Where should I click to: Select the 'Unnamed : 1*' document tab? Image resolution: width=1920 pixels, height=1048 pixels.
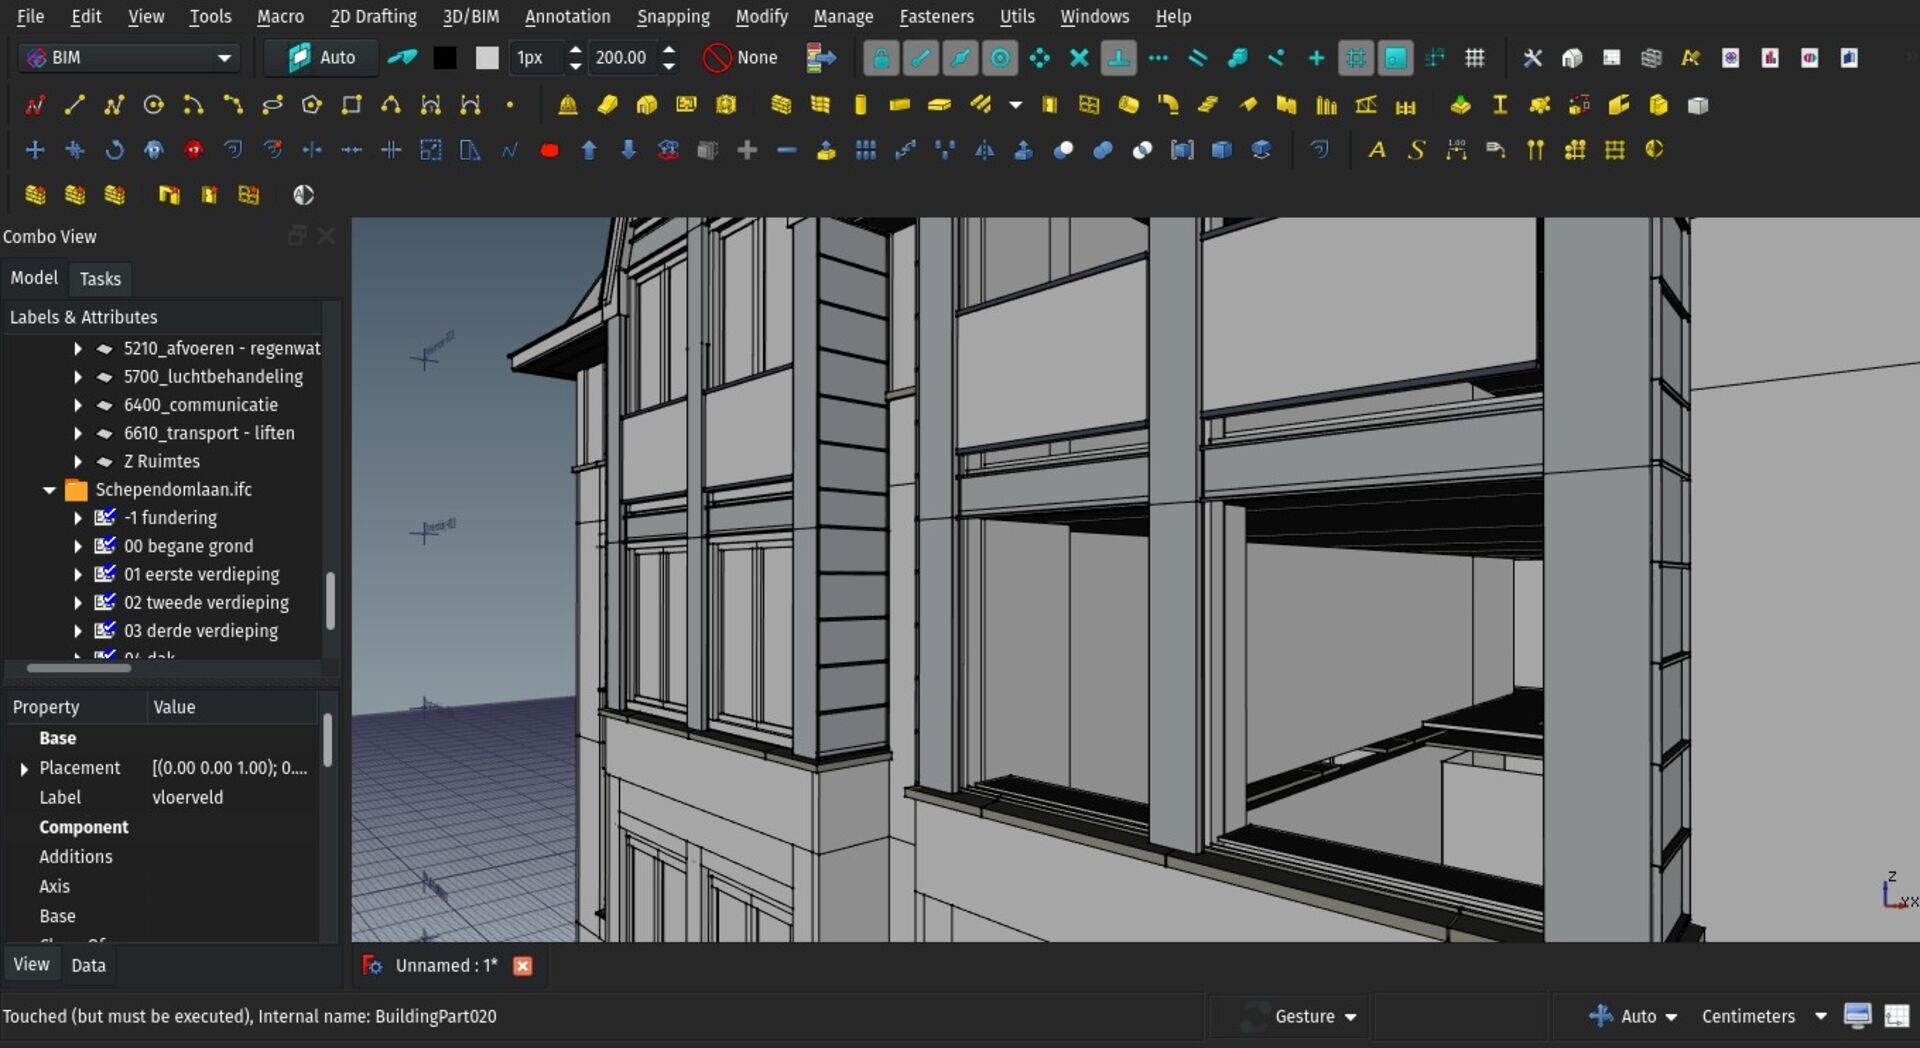click(x=446, y=965)
